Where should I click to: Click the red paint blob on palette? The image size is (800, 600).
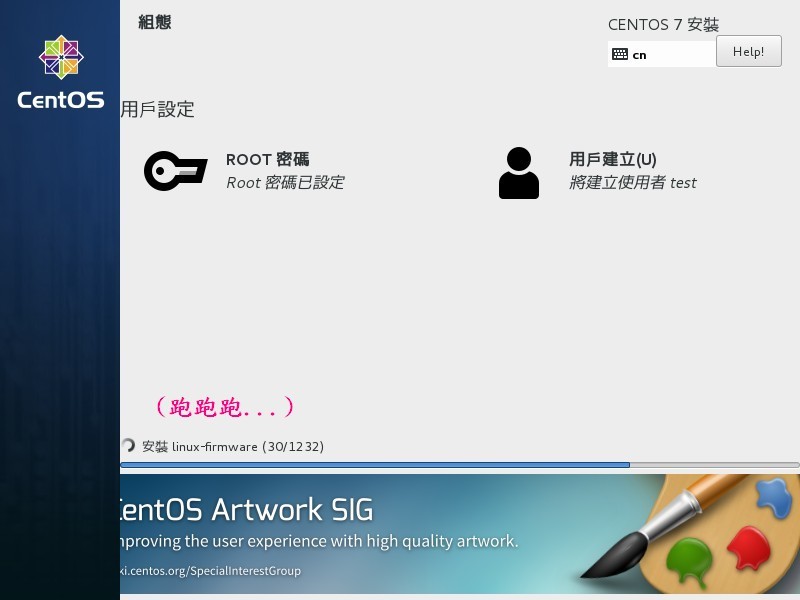(x=748, y=548)
